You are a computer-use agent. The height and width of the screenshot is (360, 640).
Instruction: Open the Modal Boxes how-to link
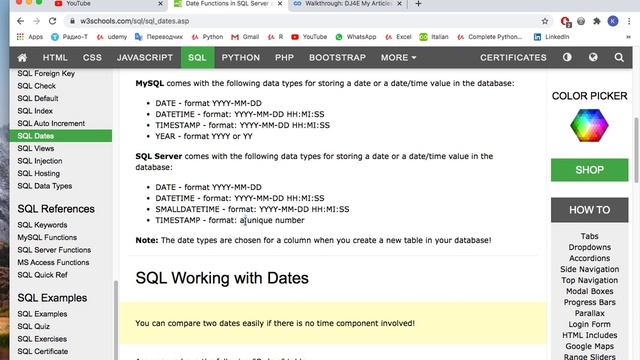pos(589,291)
